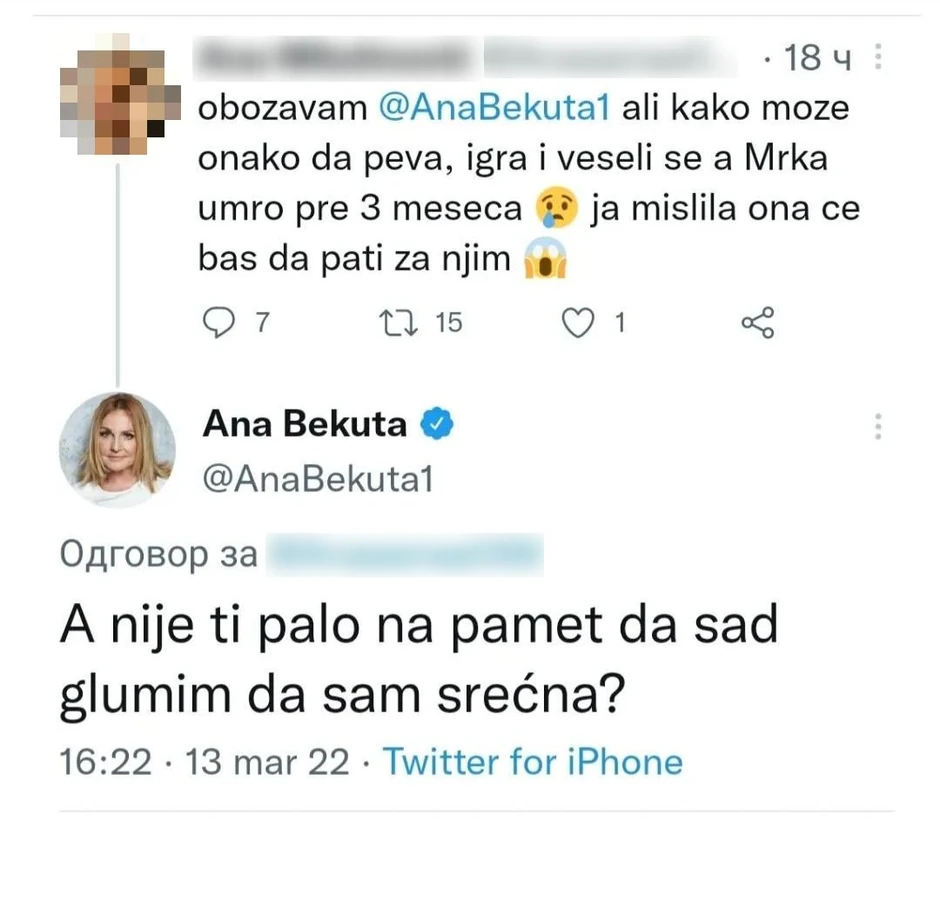Open the three-dot menu on Ana Bekuta's reply

[x=877, y=425]
